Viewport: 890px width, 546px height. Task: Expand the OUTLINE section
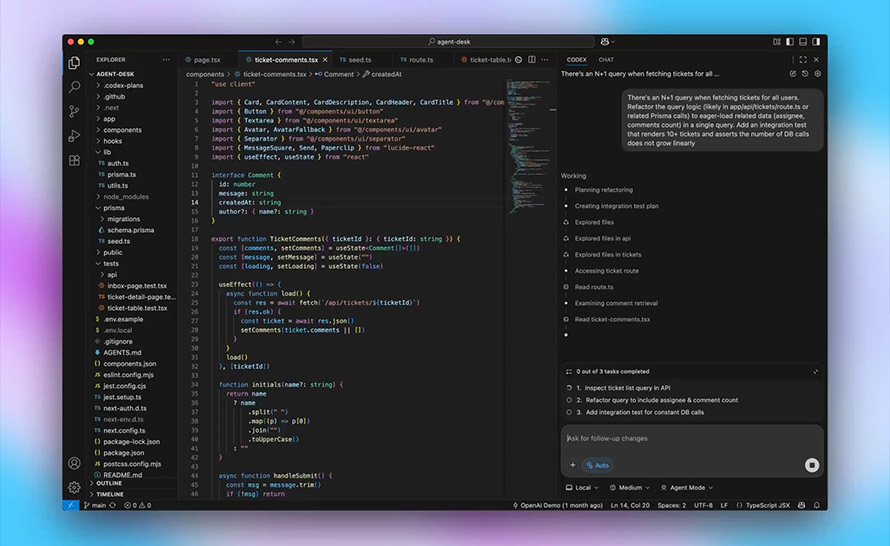click(x=106, y=484)
